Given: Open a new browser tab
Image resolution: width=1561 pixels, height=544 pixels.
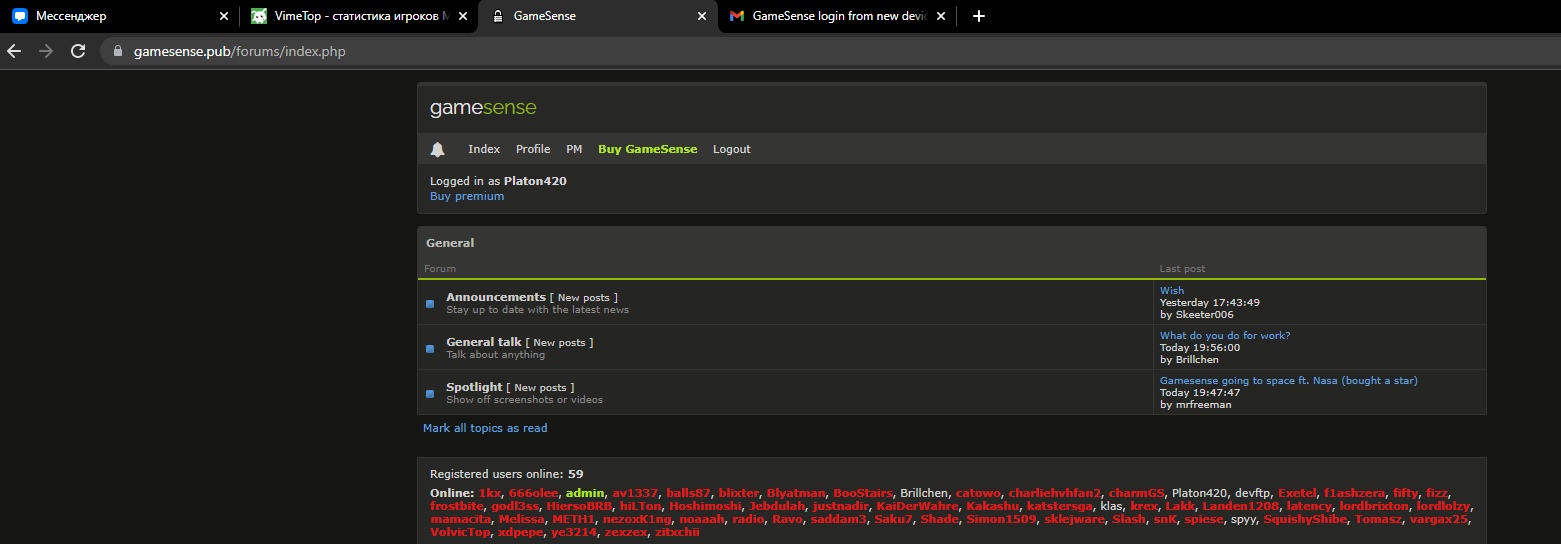Looking at the screenshot, I should (978, 16).
